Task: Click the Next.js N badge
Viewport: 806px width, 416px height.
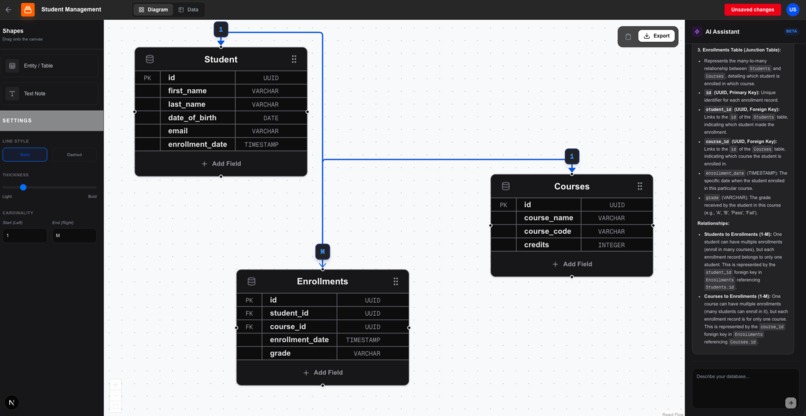Action: [11, 403]
